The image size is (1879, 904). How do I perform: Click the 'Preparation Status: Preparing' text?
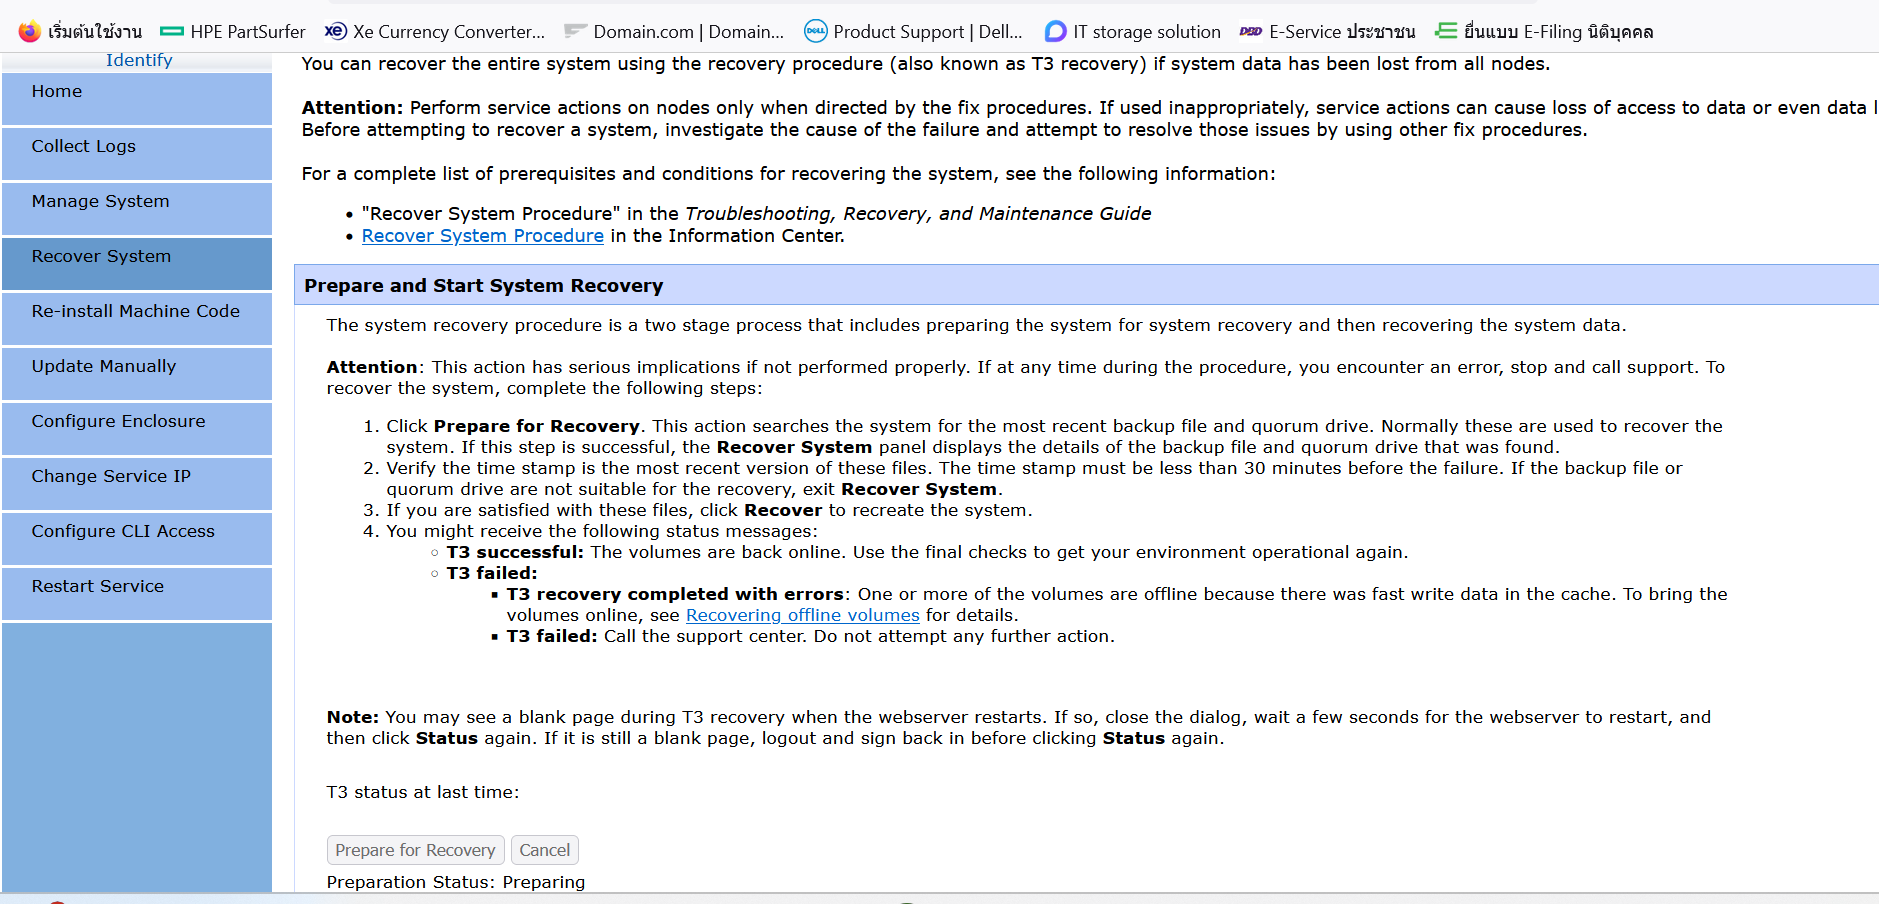coord(456,882)
